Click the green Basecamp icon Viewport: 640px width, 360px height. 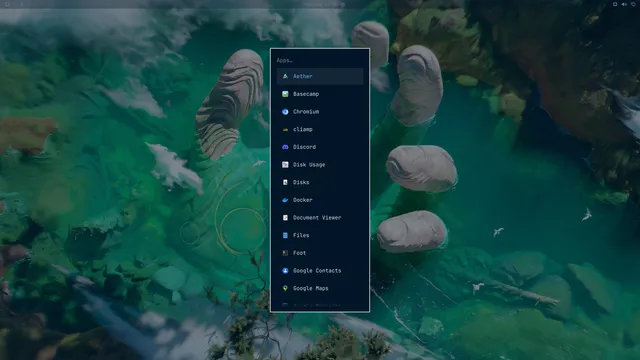tap(285, 94)
